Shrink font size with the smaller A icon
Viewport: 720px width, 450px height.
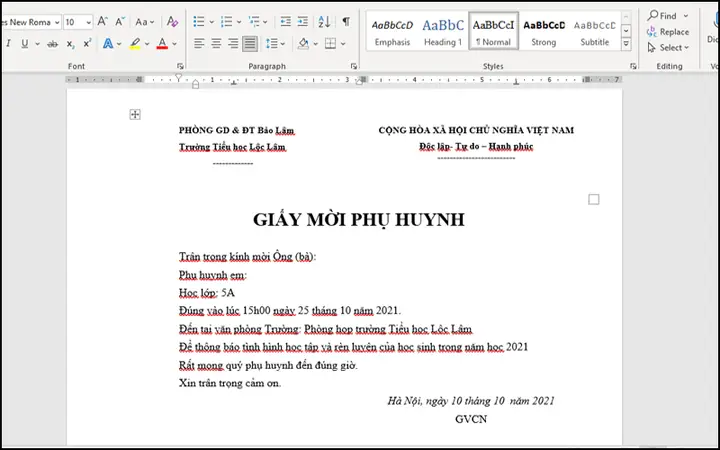120,22
